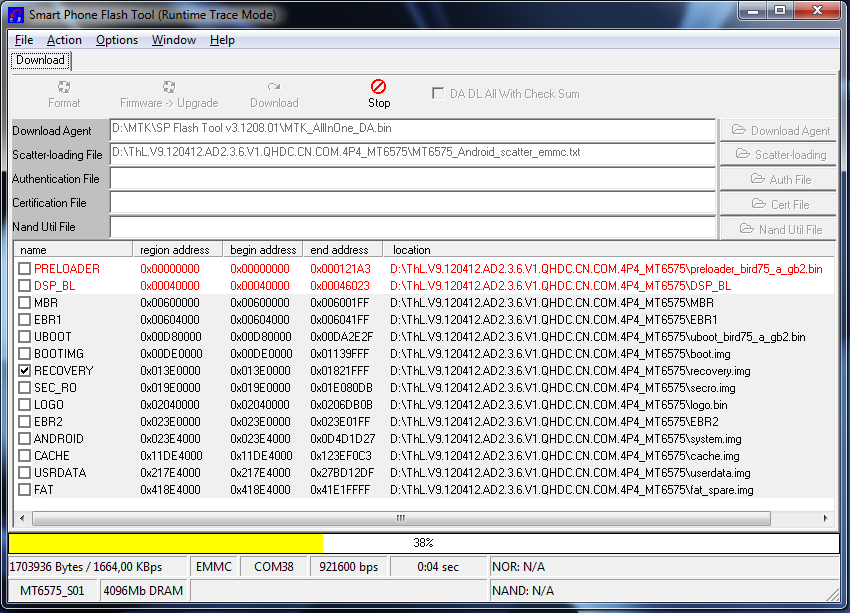Check the UBOOT partition checkbox
Viewport: 850px width, 613px height.
pos(24,337)
